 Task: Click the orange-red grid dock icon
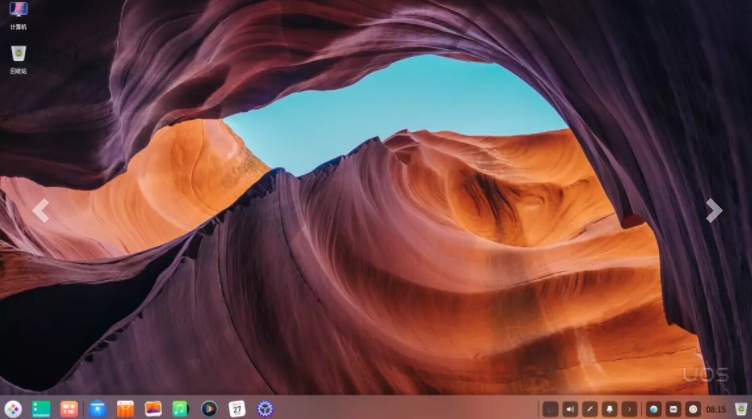[69, 408]
